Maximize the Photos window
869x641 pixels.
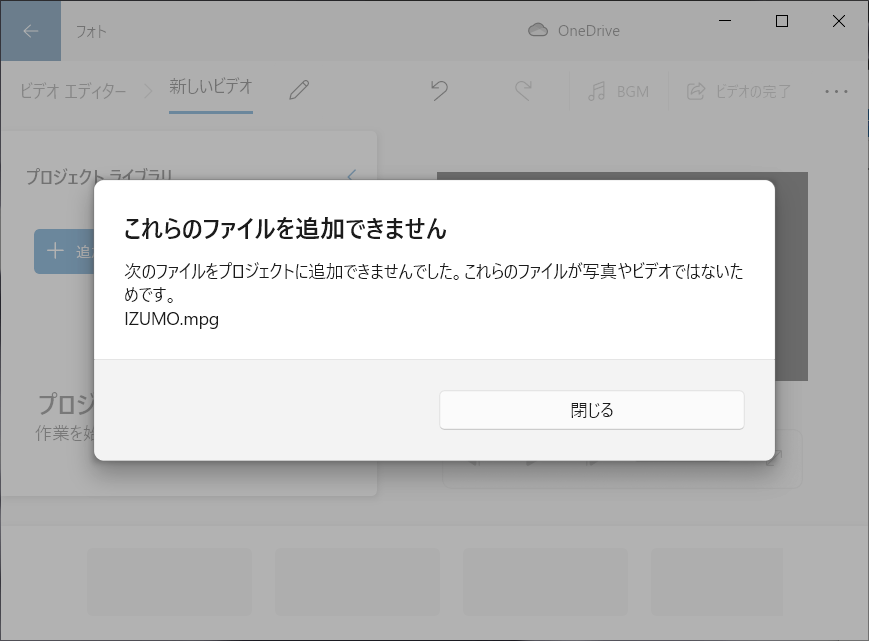[x=782, y=21]
